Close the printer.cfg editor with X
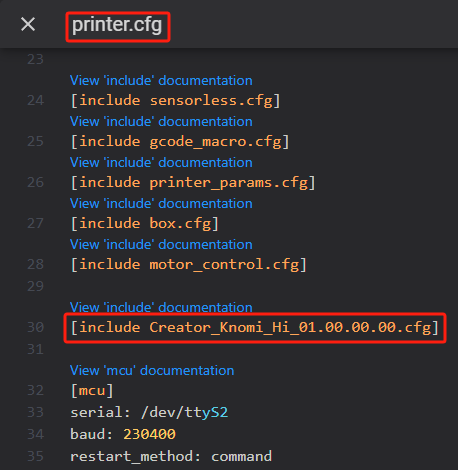 click(x=28, y=24)
